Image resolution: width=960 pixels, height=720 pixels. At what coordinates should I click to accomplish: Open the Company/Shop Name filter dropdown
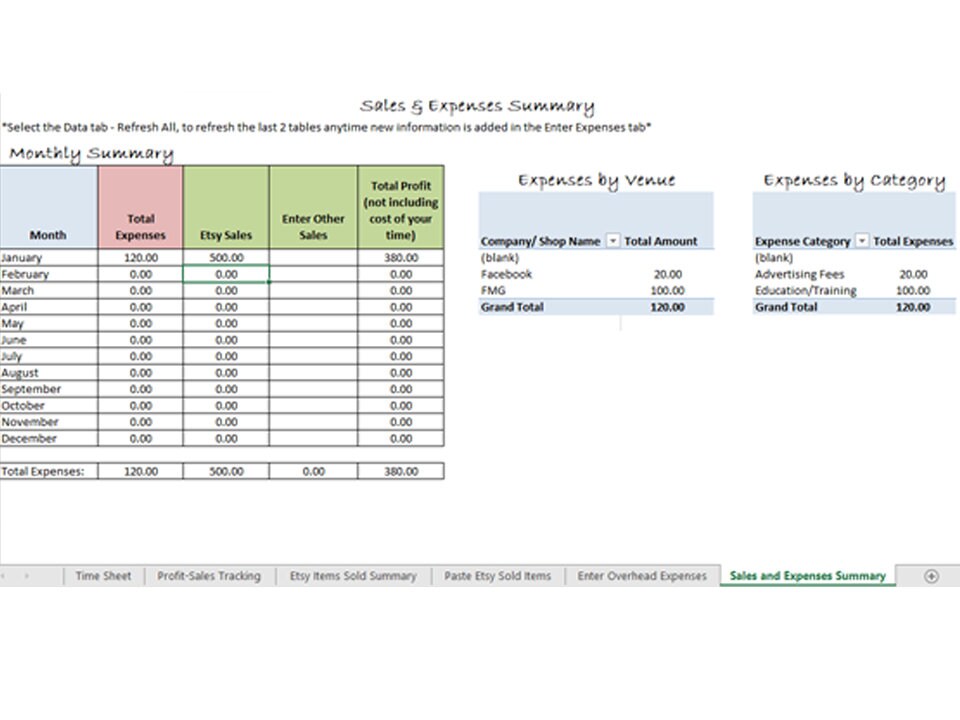coord(613,241)
